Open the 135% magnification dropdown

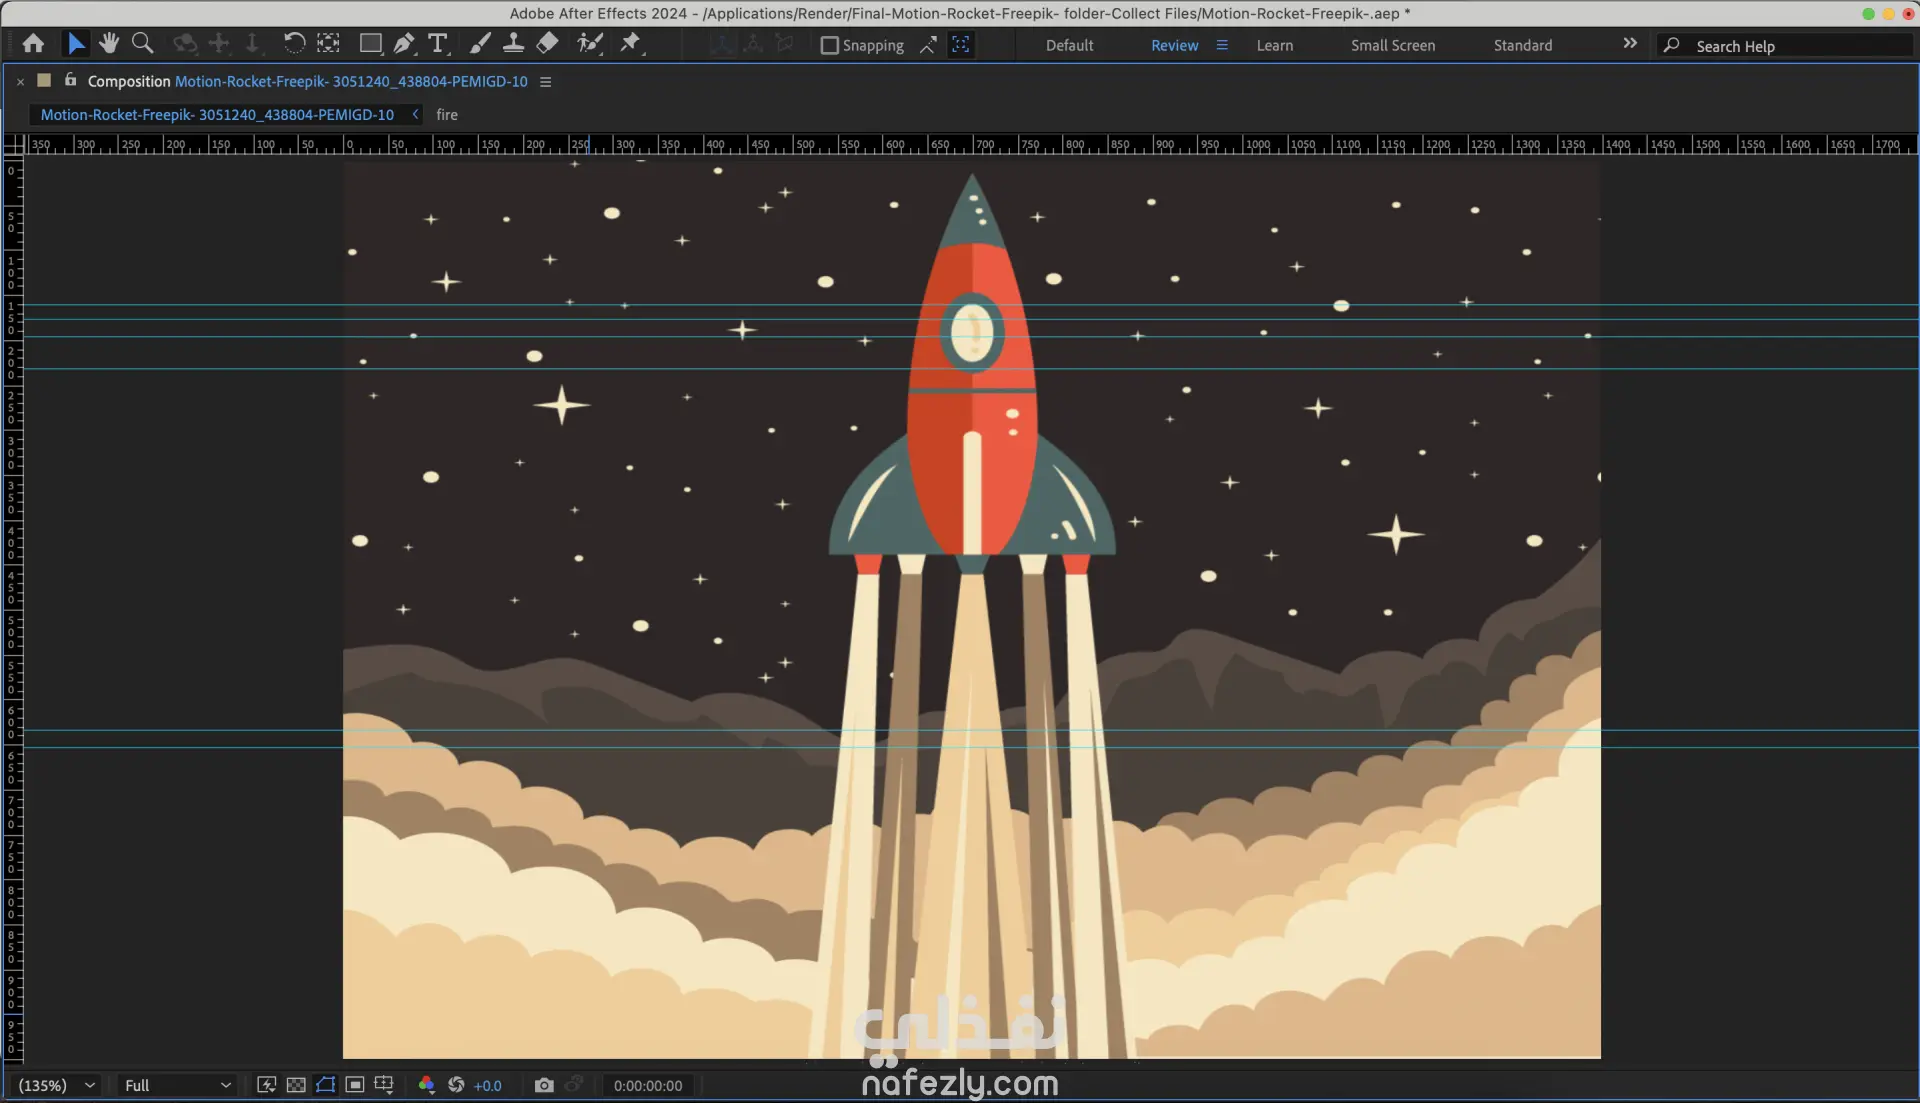pos(56,1085)
